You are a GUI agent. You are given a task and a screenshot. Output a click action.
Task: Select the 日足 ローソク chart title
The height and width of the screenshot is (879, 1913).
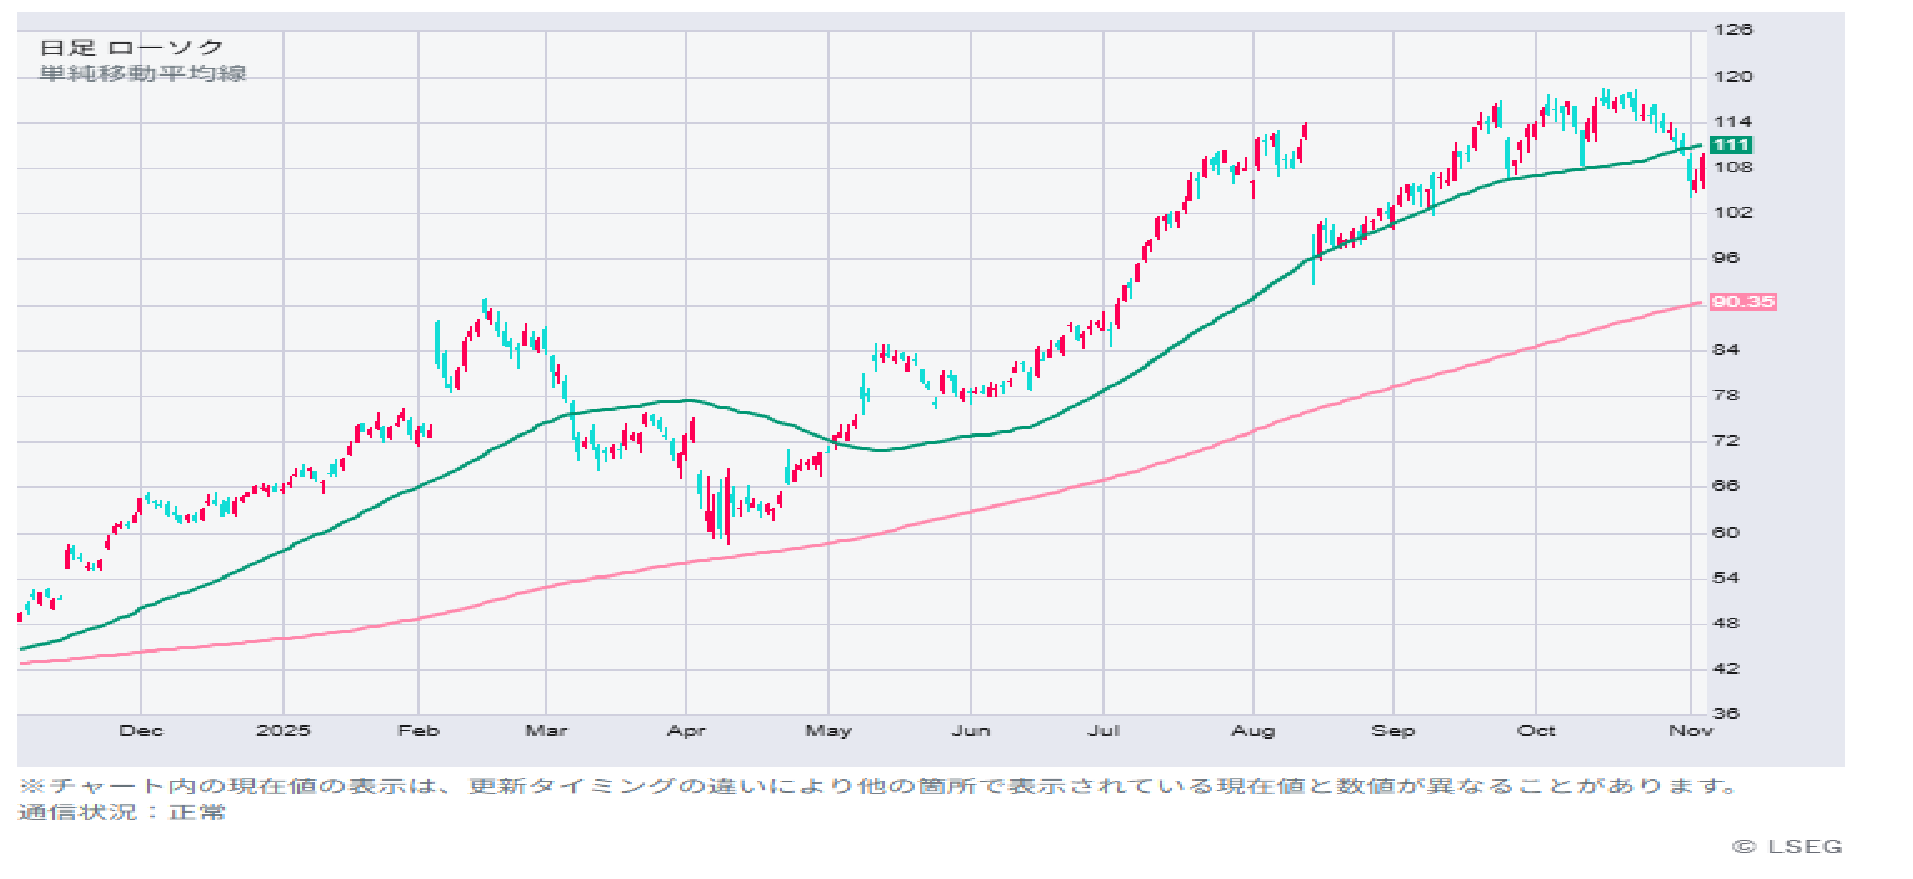pos(131,47)
